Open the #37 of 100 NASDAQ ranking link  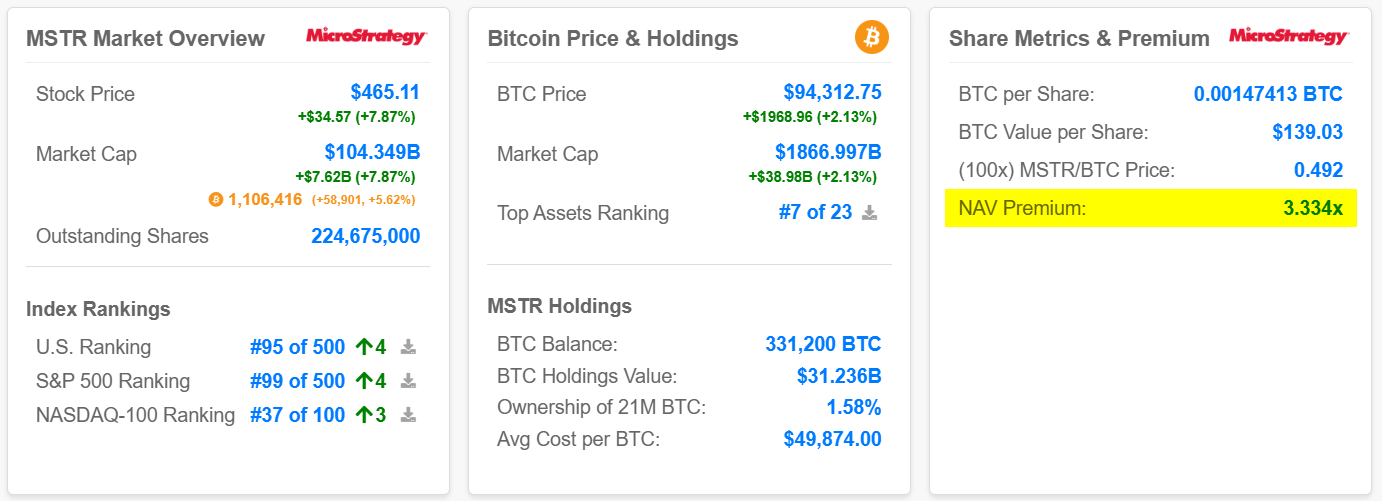(x=297, y=415)
